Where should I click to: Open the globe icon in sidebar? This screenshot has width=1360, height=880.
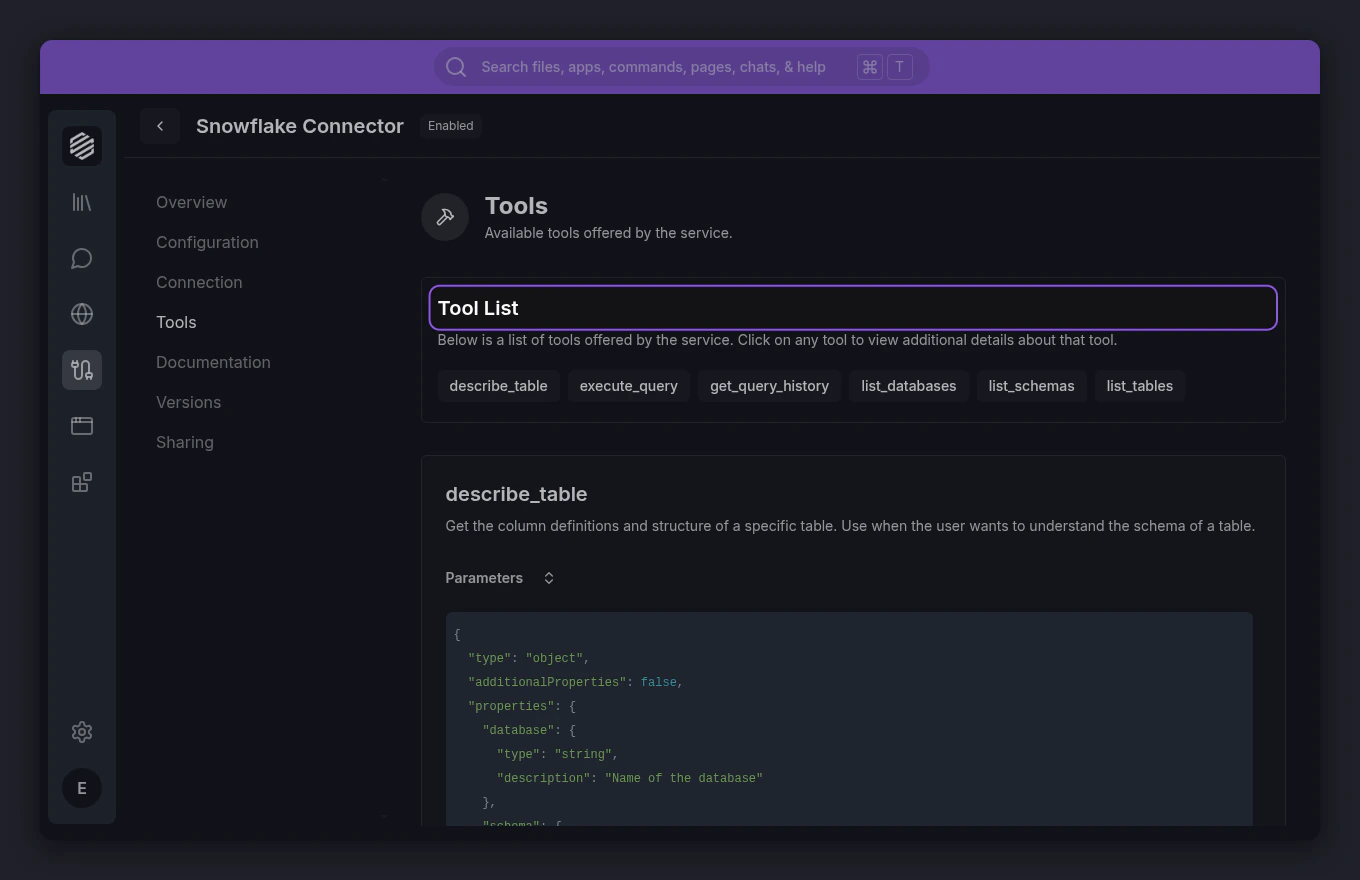pyautogui.click(x=82, y=314)
